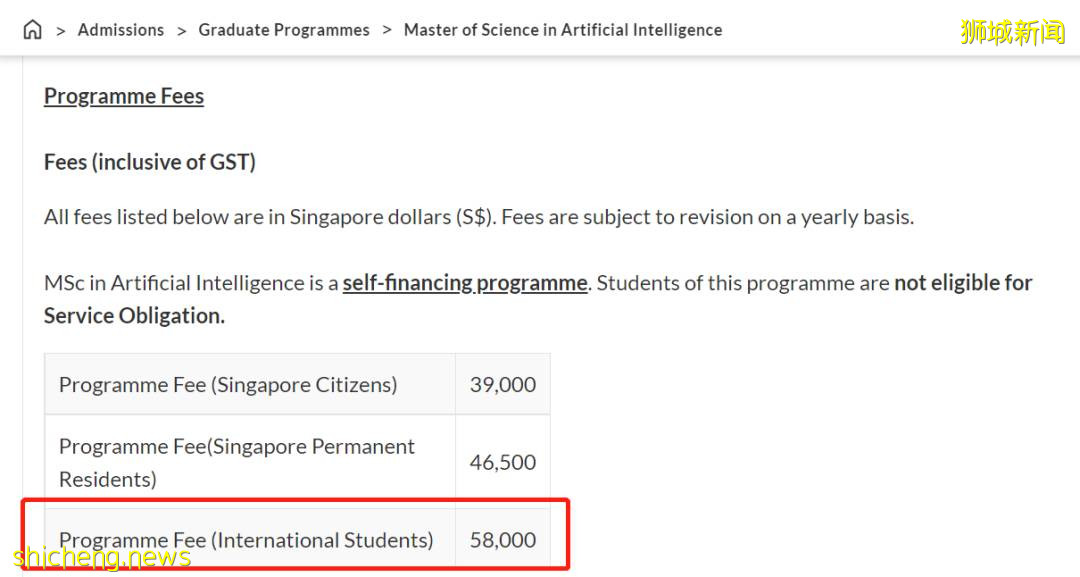Click the 46,500 Permanent Residents fee value

(x=502, y=461)
